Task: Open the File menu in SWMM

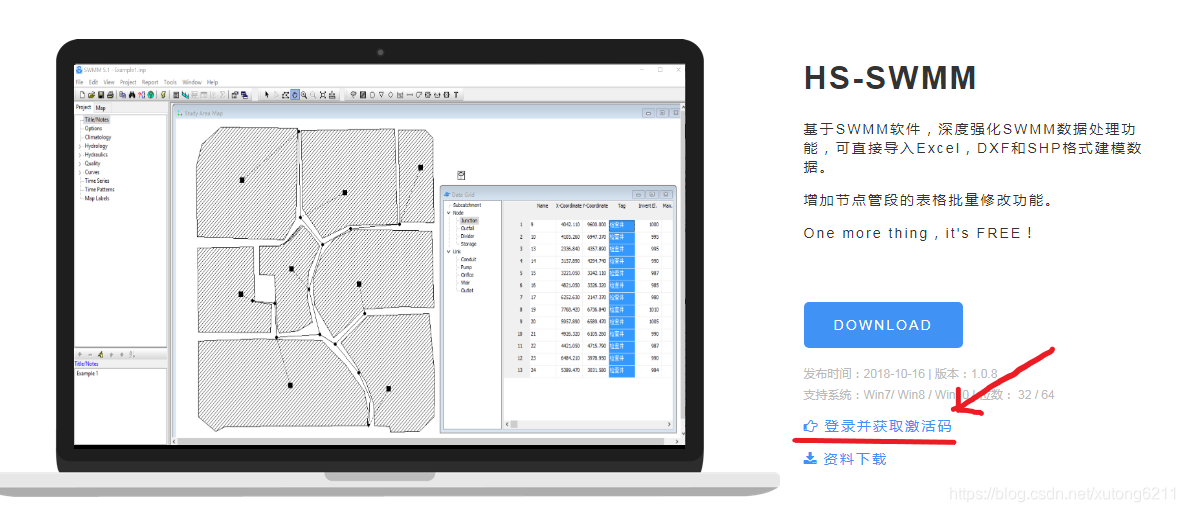Action: 79,82
